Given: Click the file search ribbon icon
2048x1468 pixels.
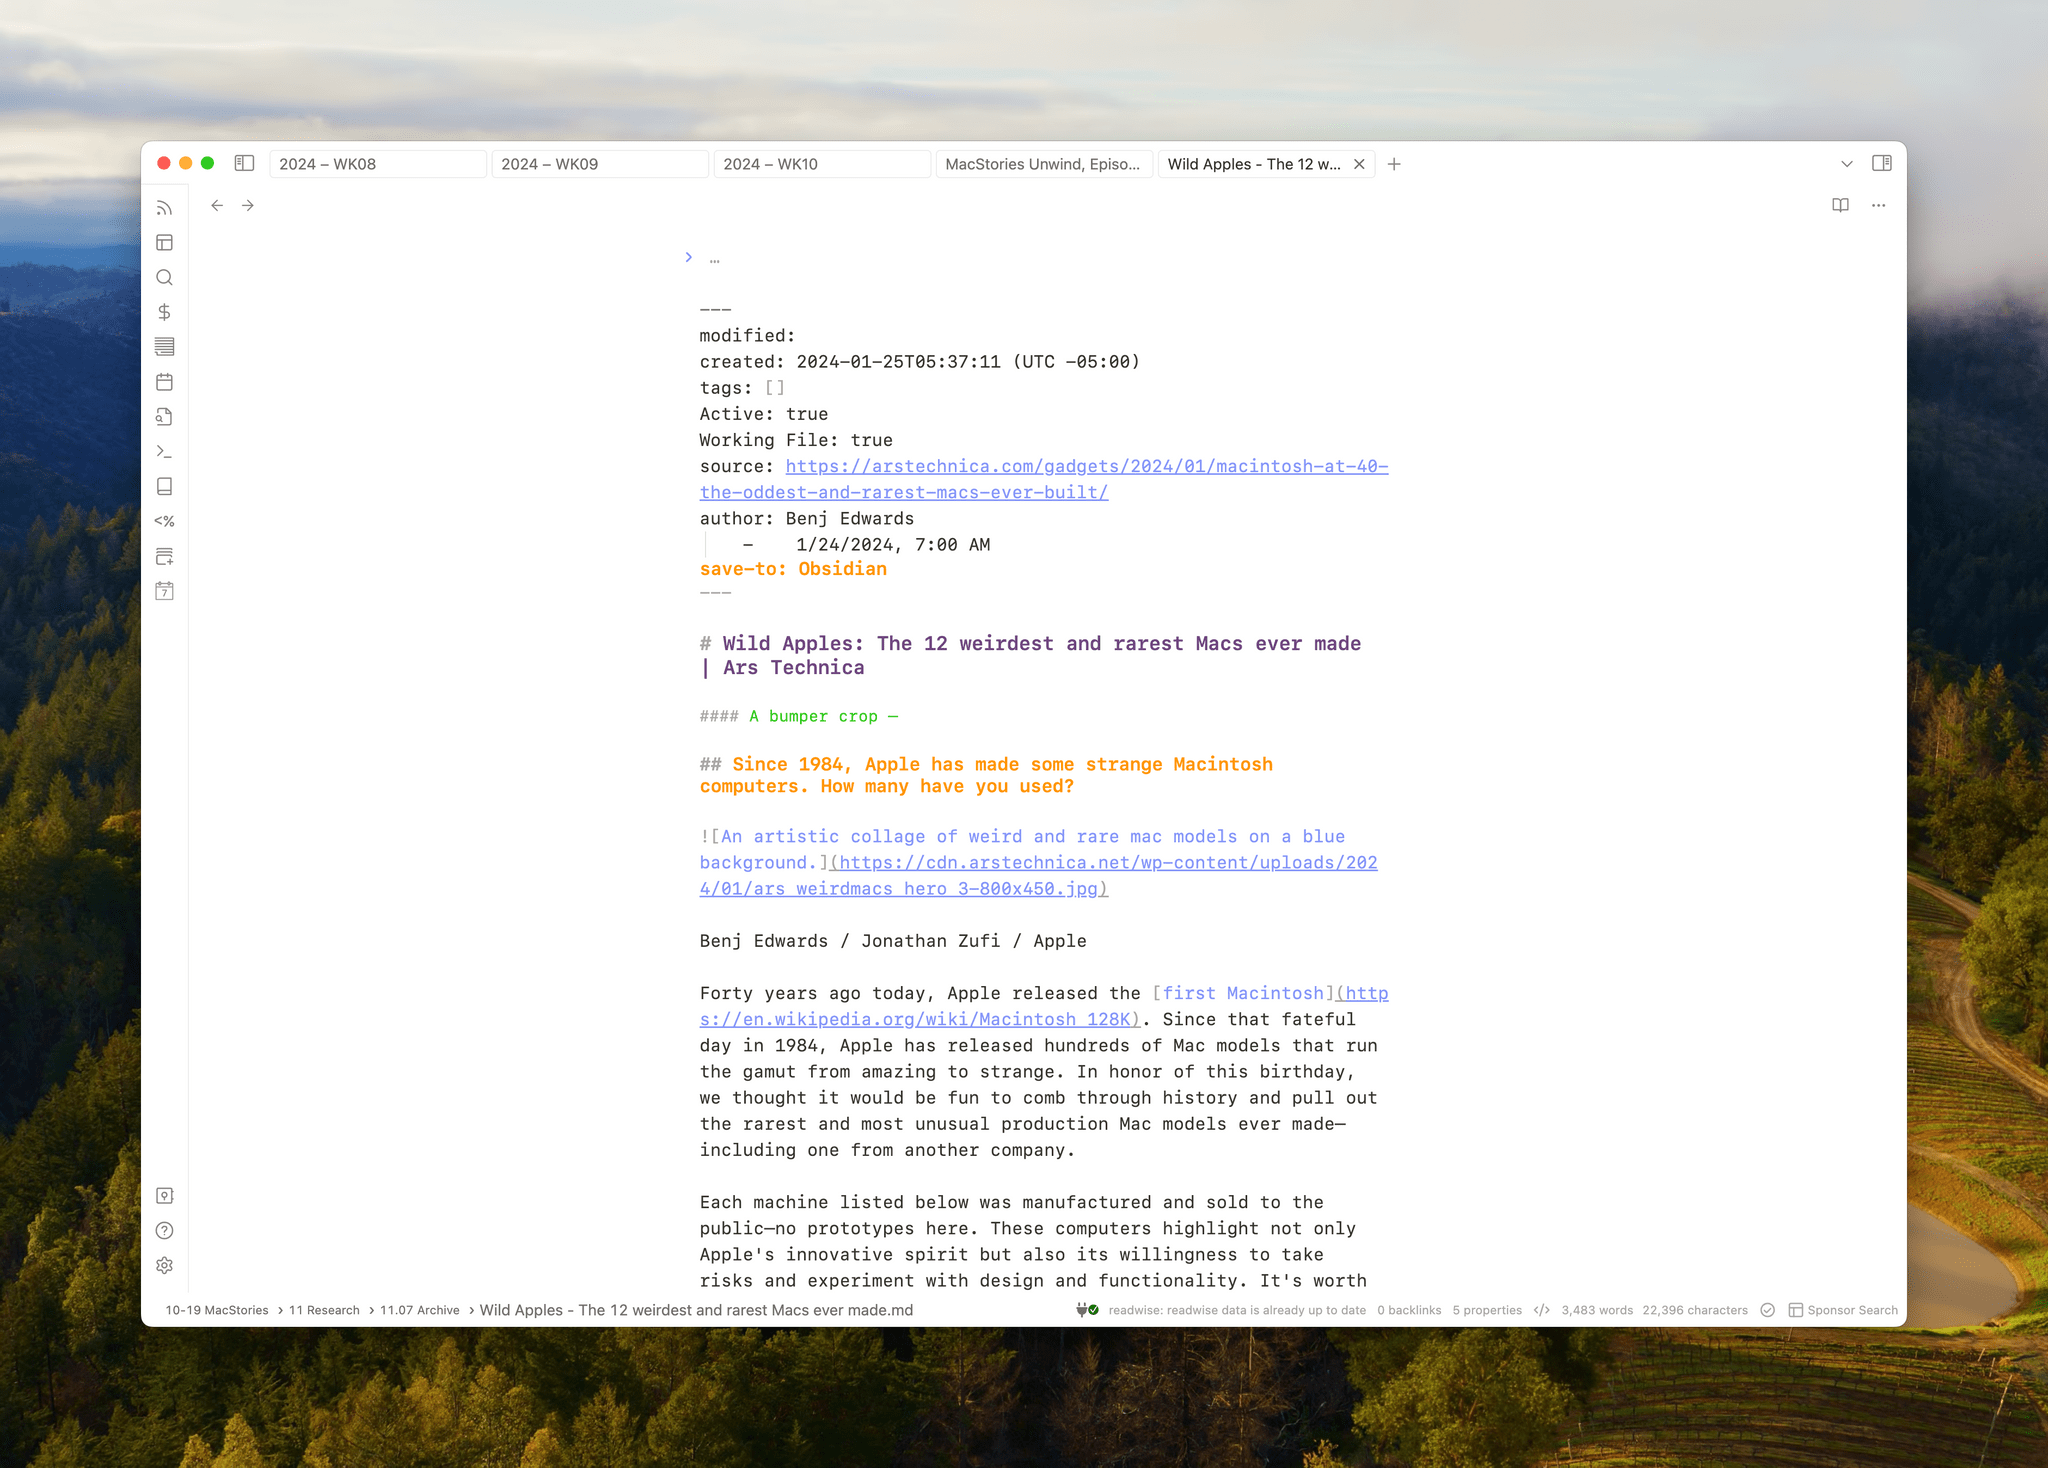Looking at the screenshot, I should tap(165, 417).
